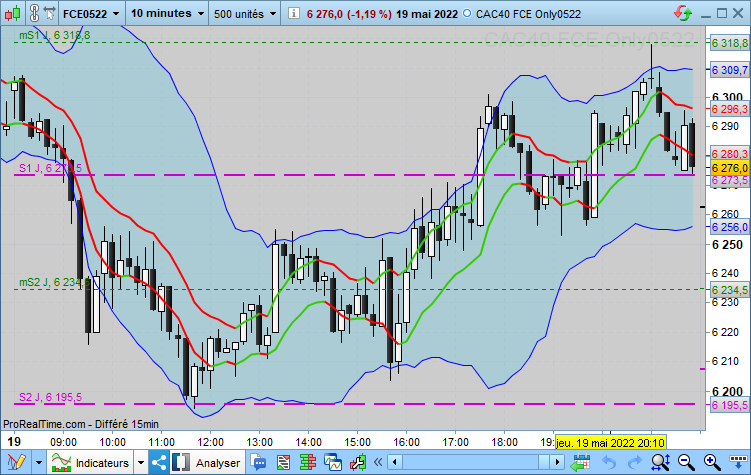The height and width of the screenshot is (475, 751).
Task: Click the scrollbar left arrow
Action: (x=395, y=462)
